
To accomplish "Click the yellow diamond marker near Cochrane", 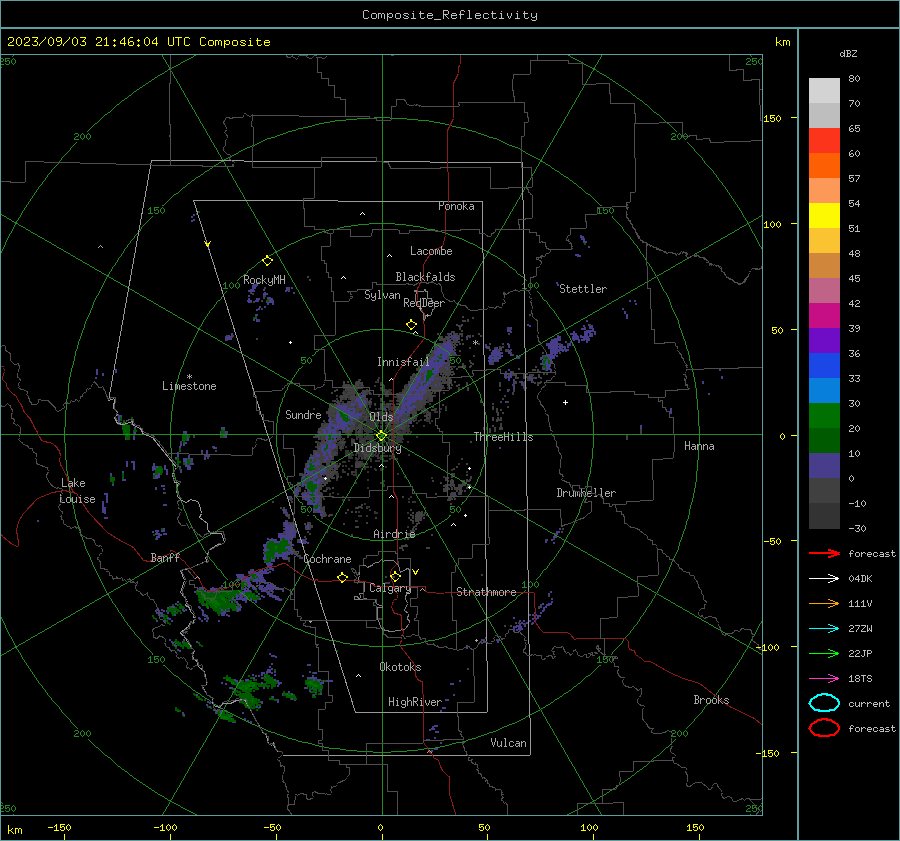I will pyautogui.click(x=342, y=577).
